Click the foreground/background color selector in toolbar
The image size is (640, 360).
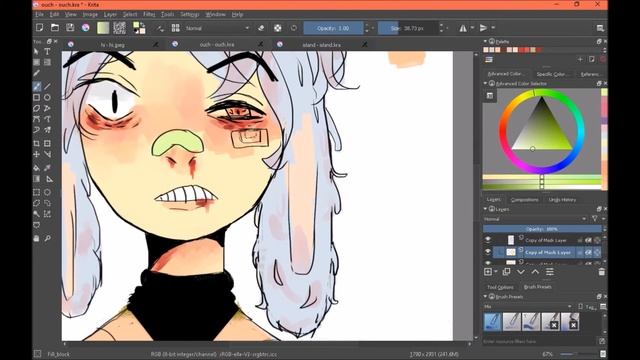click(139, 28)
